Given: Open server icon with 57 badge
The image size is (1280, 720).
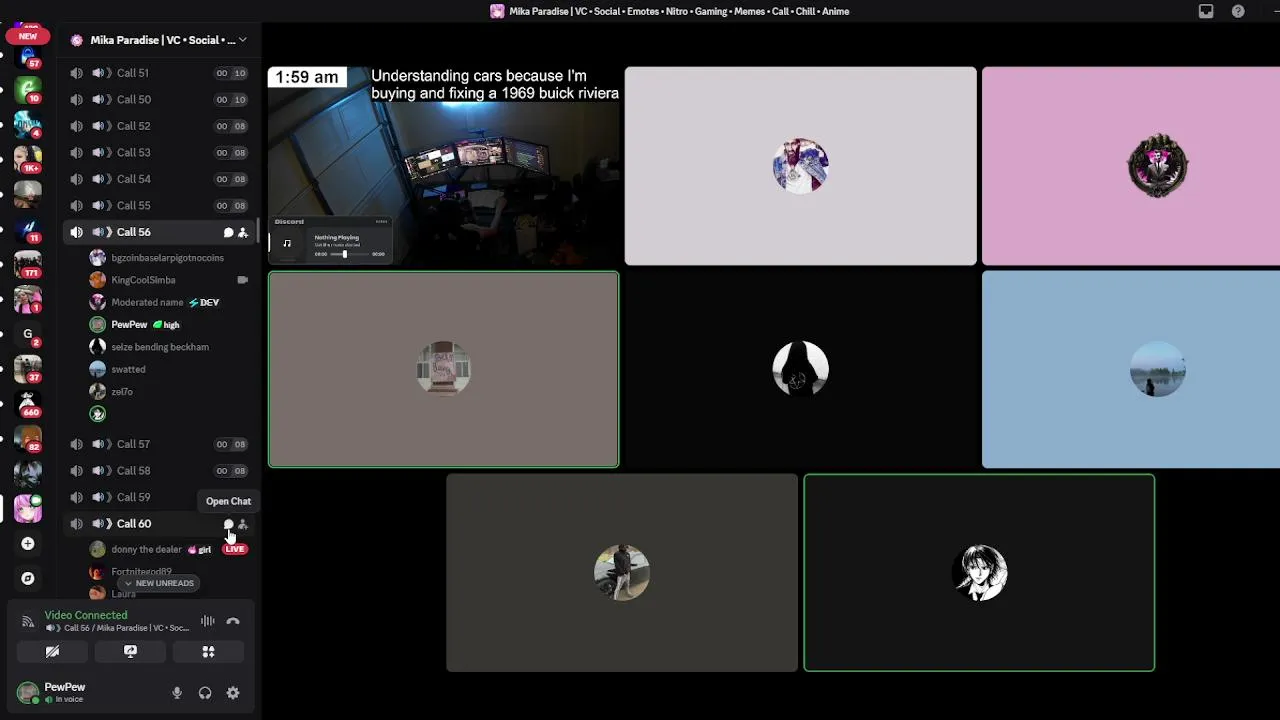Looking at the screenshot, I should click(x=28, y=57).
